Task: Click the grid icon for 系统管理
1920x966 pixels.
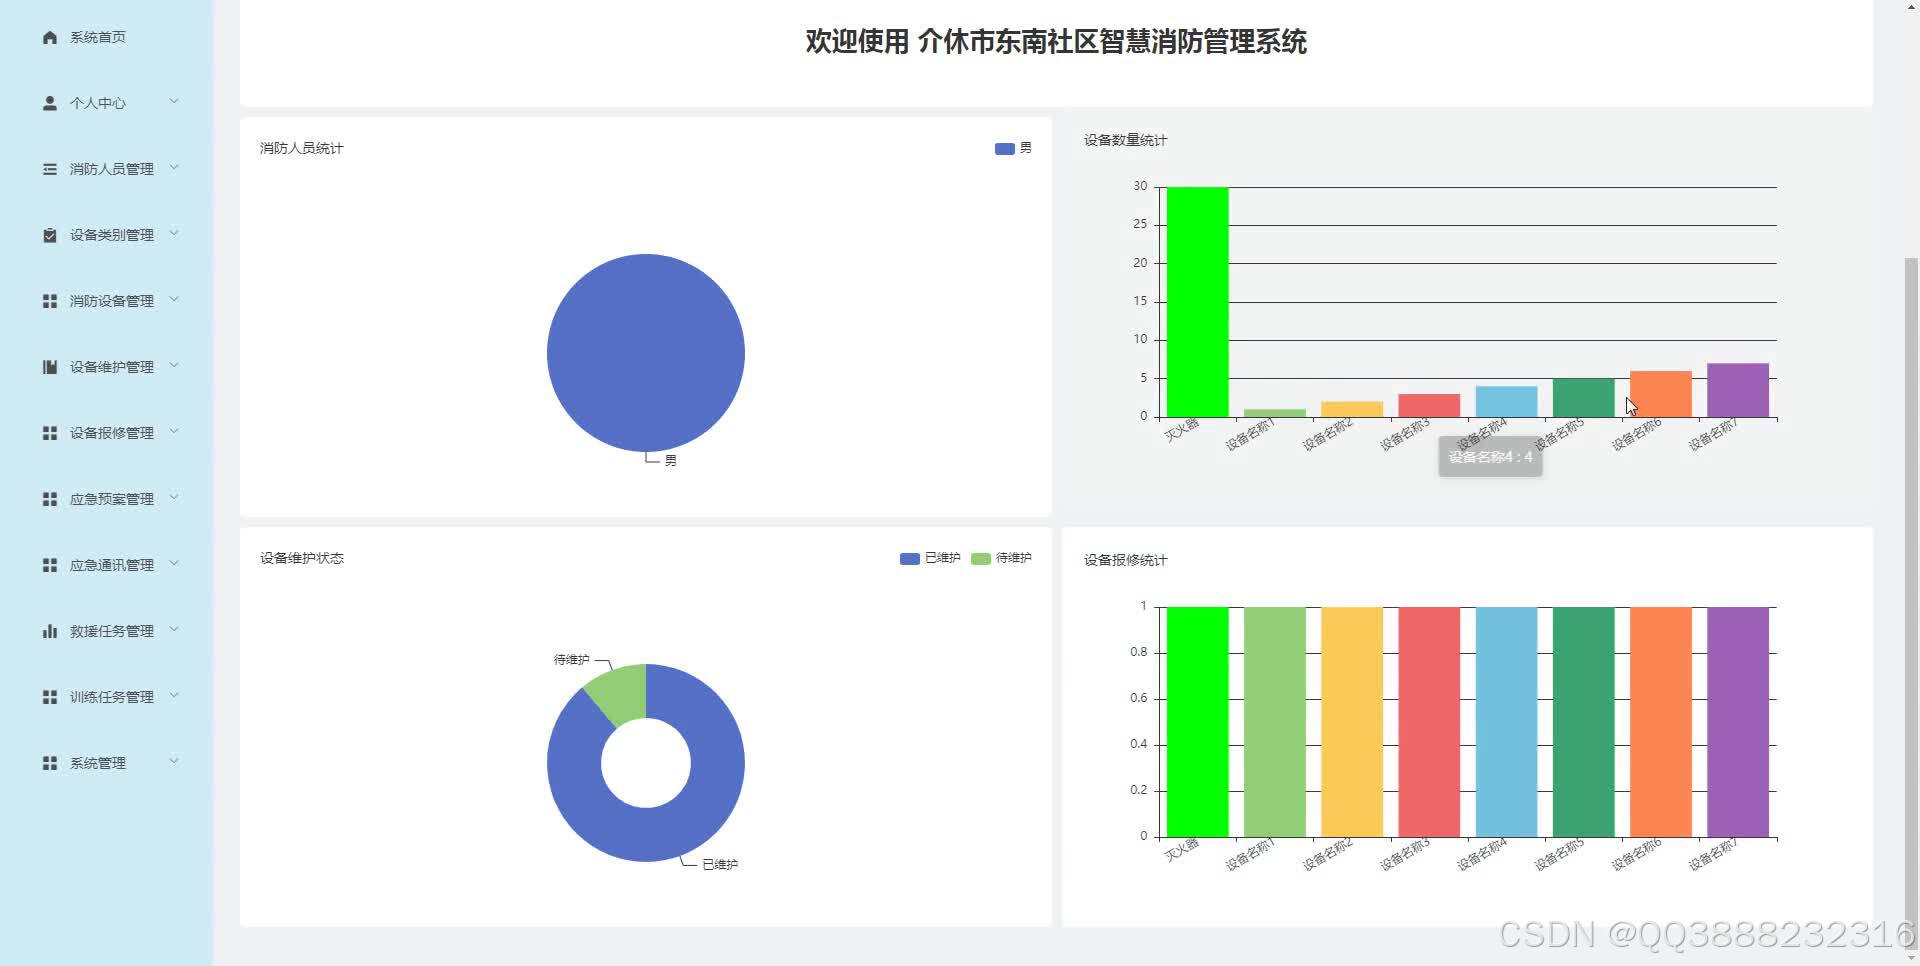Action: tap(50, 763)
